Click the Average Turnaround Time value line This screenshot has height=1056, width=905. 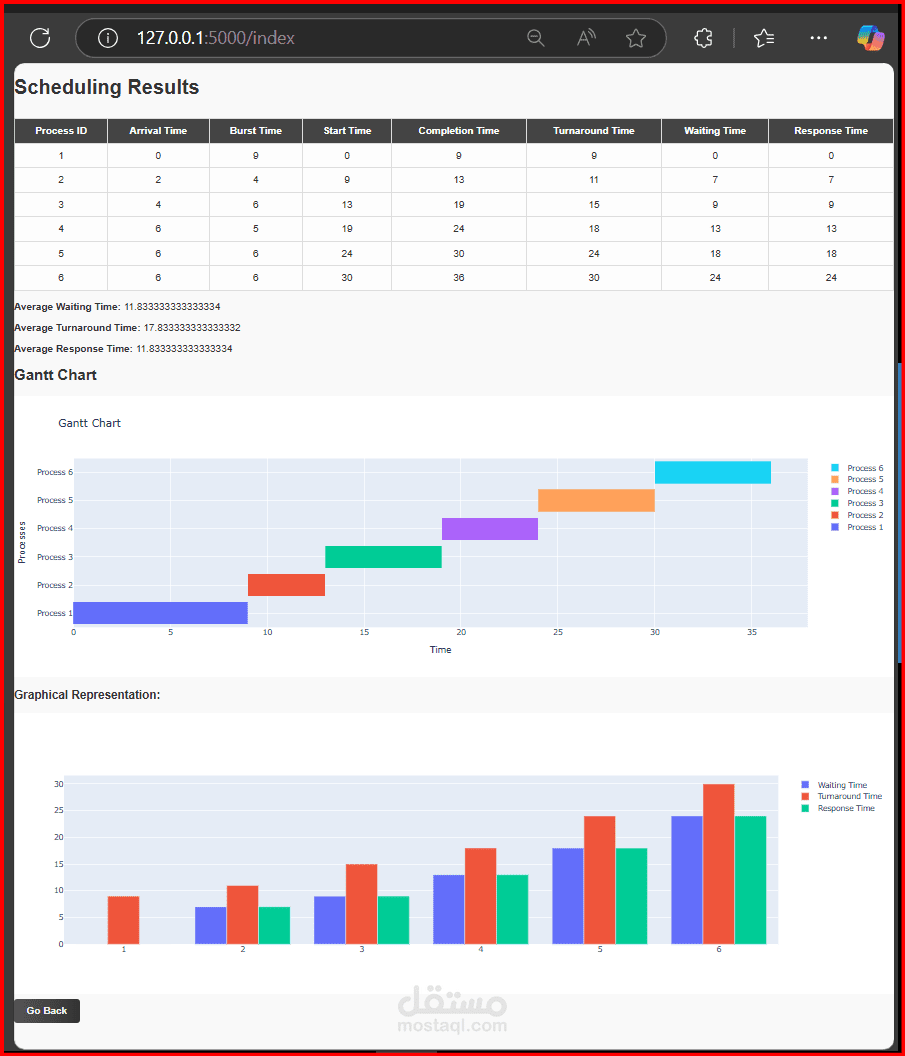tap(127, 327)
